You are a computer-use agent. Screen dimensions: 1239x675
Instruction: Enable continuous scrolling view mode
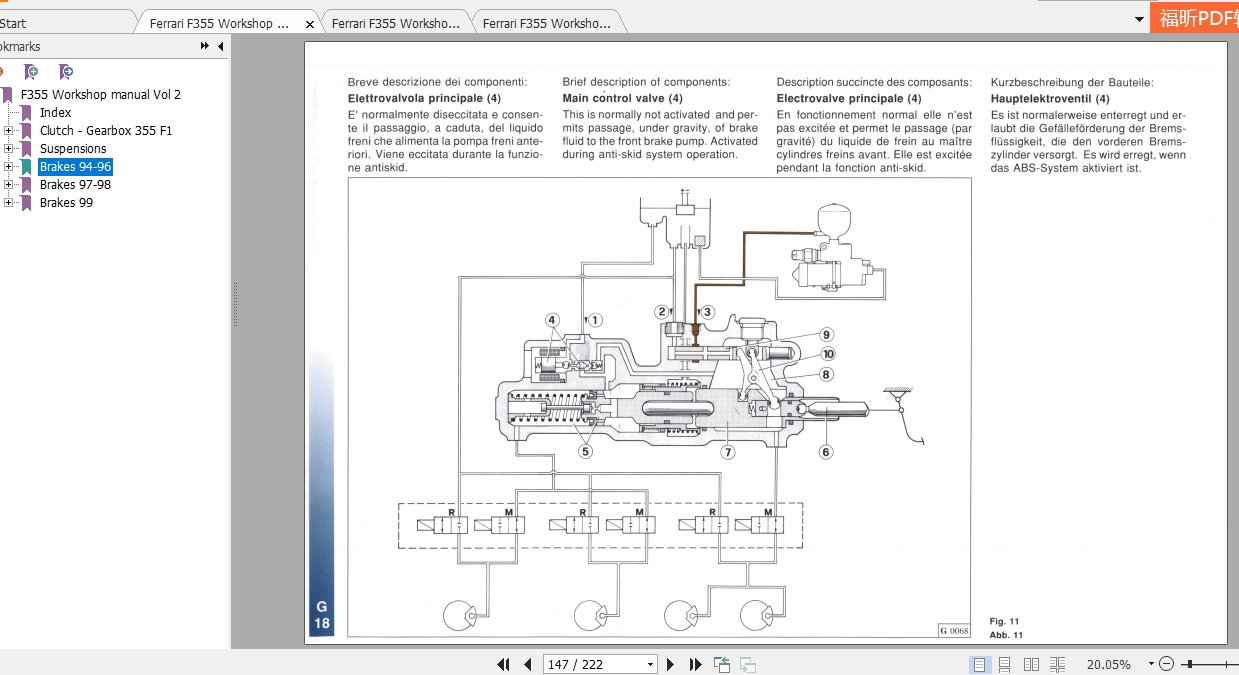coord(1004,663)
